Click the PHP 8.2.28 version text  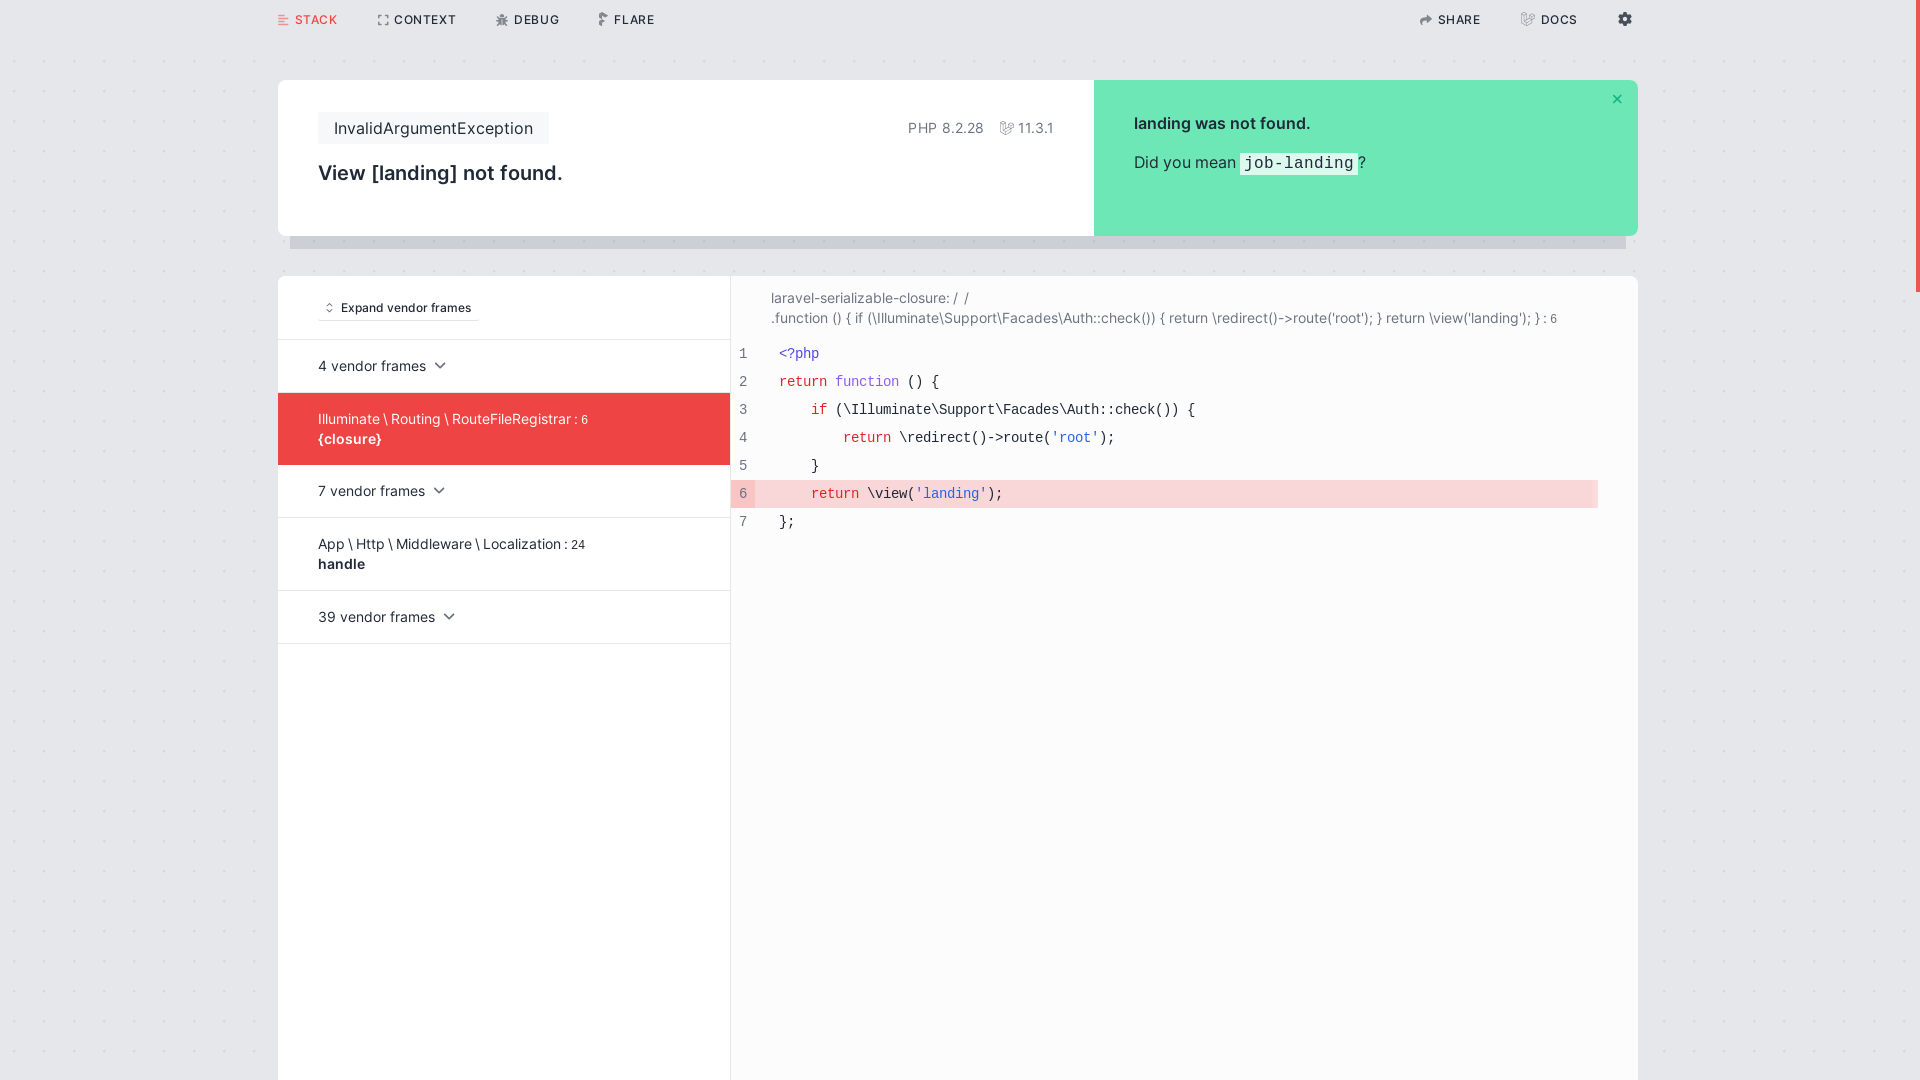[x=945, y=128]
